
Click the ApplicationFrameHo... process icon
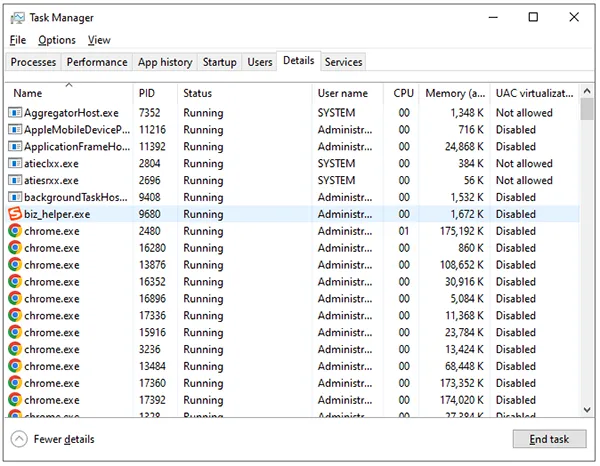15,147
